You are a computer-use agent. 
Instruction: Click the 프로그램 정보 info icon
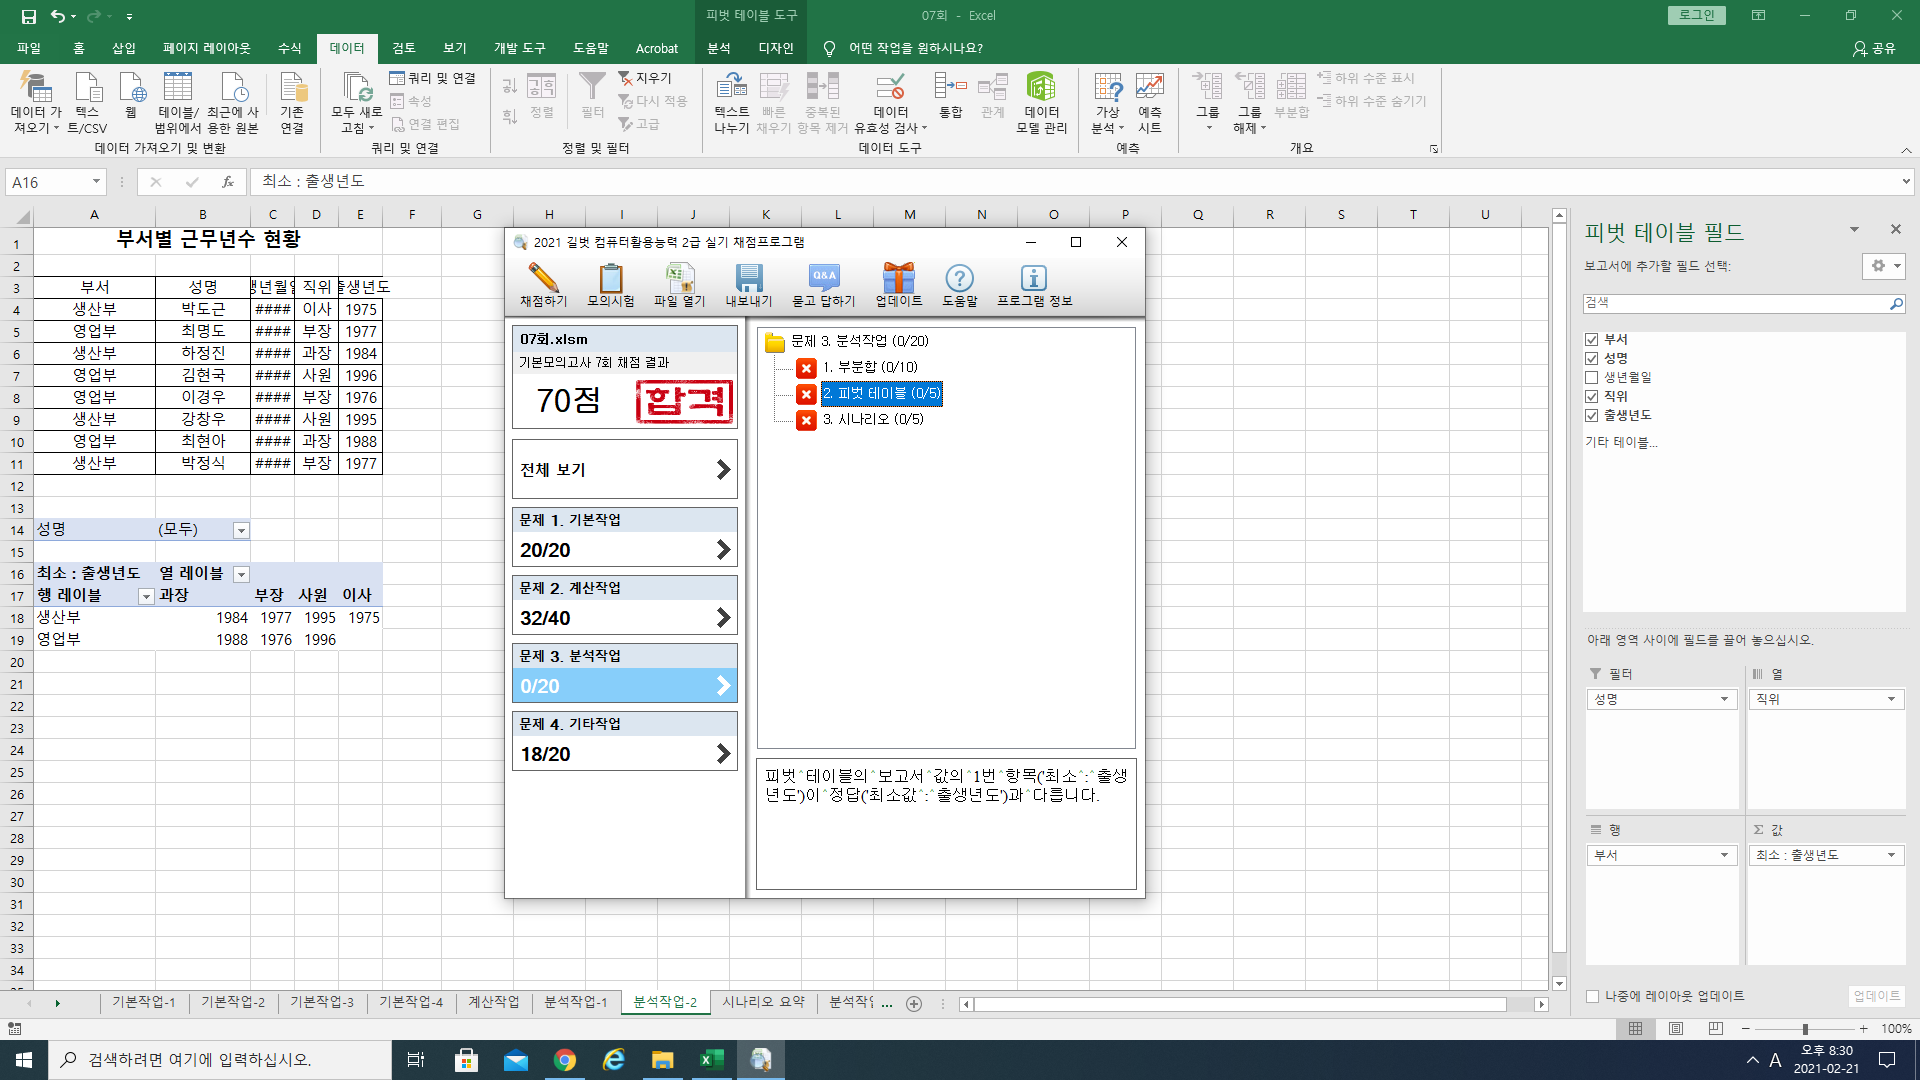click(1034, 284)
